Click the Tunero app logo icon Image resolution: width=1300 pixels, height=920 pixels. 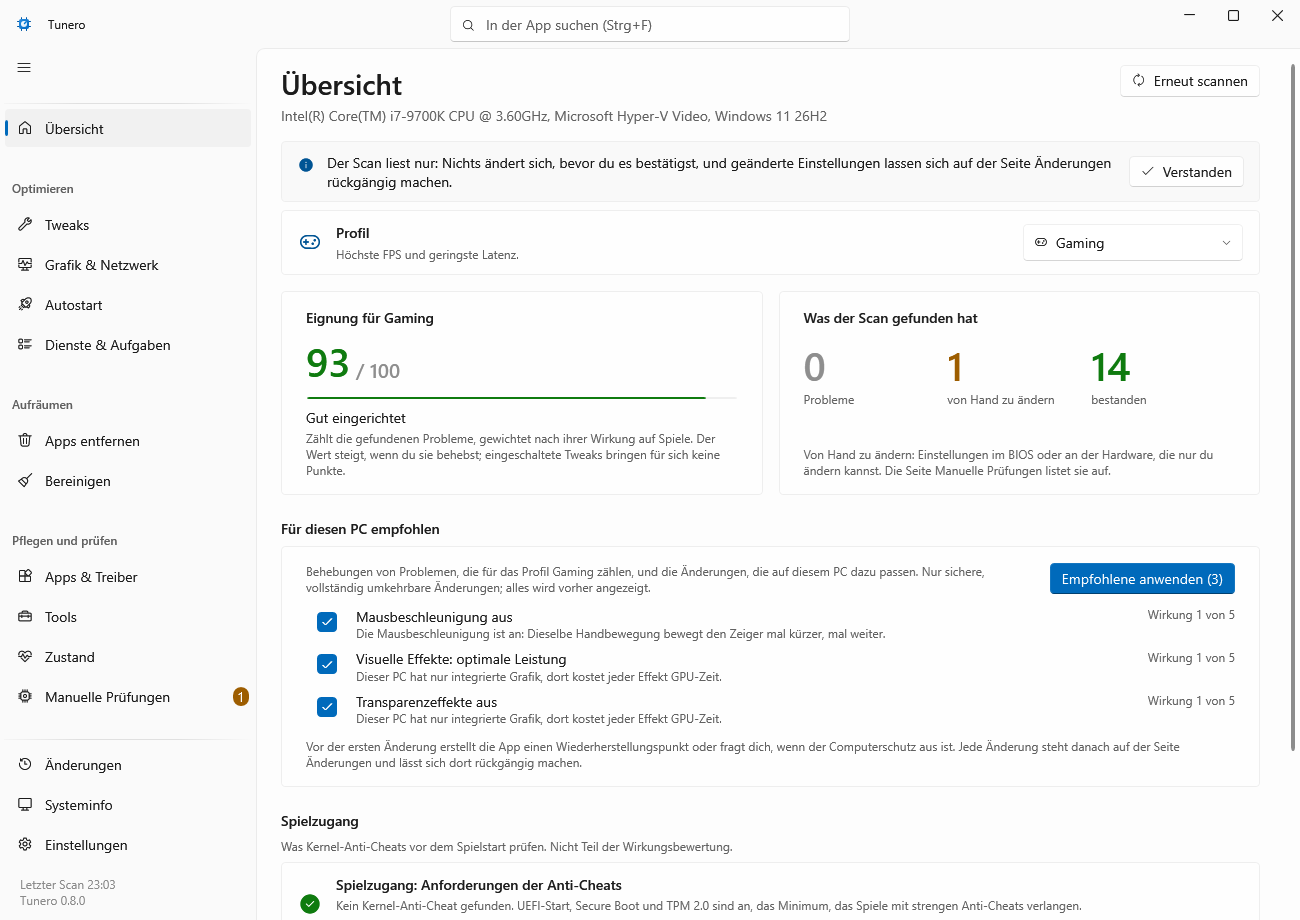[24, 24]
